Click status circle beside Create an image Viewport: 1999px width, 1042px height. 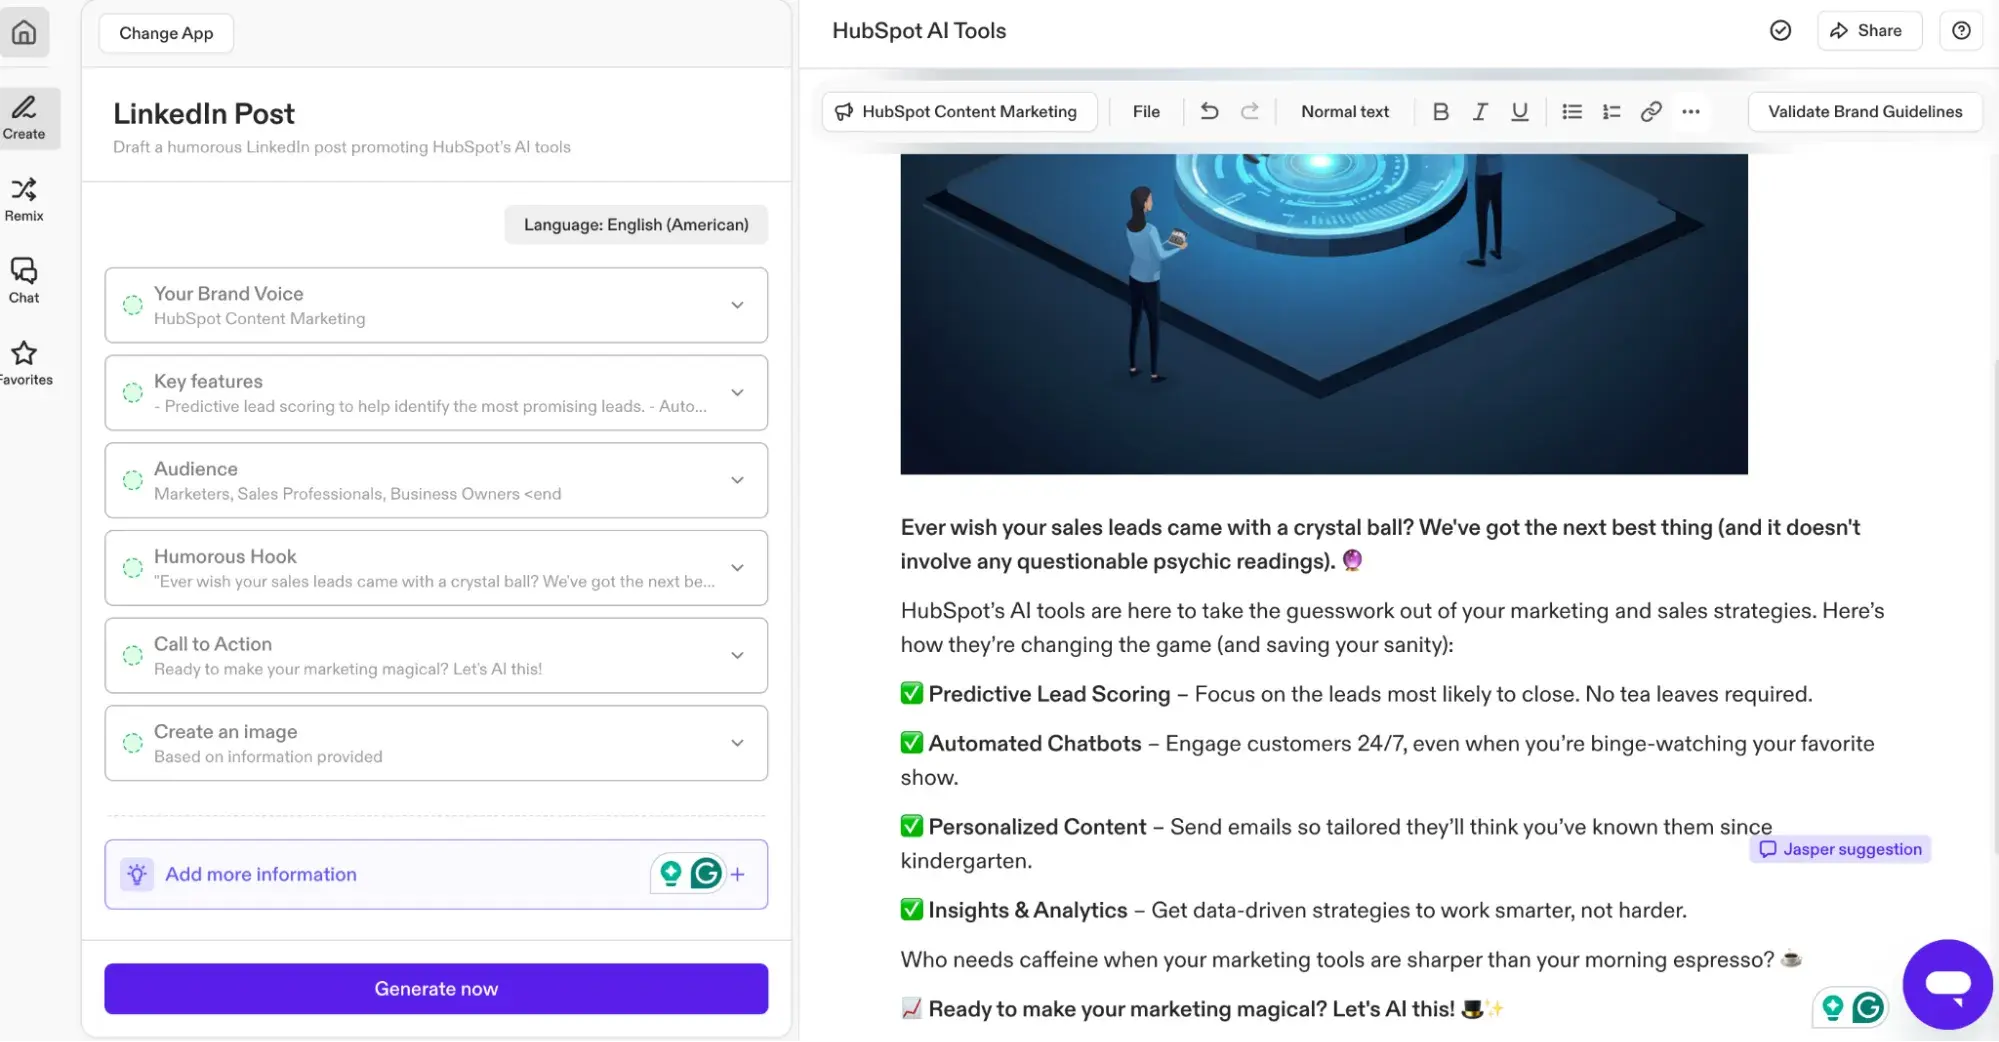(133, 743)
